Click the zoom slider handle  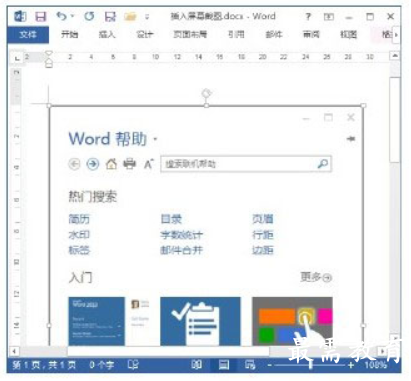click(311, 365)
